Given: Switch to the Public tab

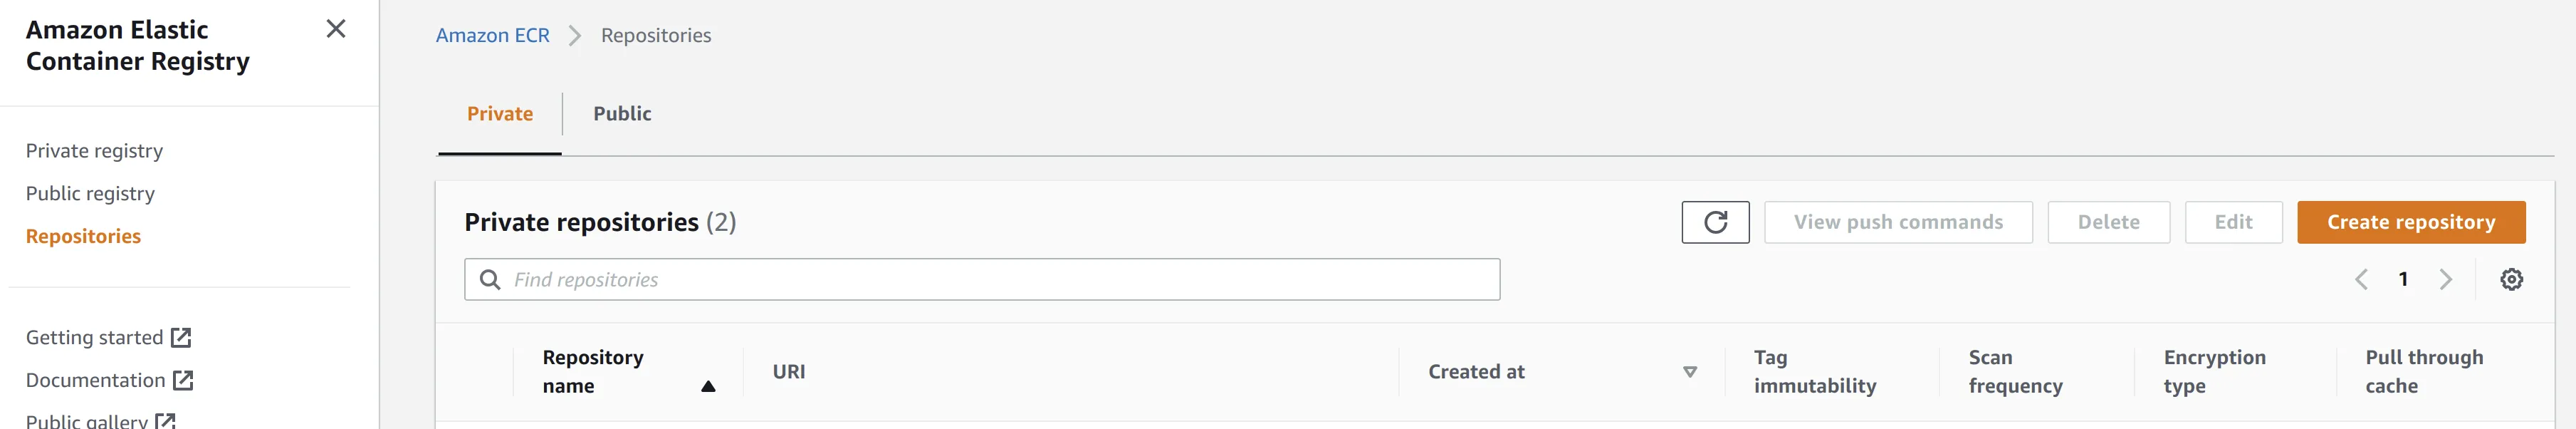Looking at the screenshot, I should point(622,114).
